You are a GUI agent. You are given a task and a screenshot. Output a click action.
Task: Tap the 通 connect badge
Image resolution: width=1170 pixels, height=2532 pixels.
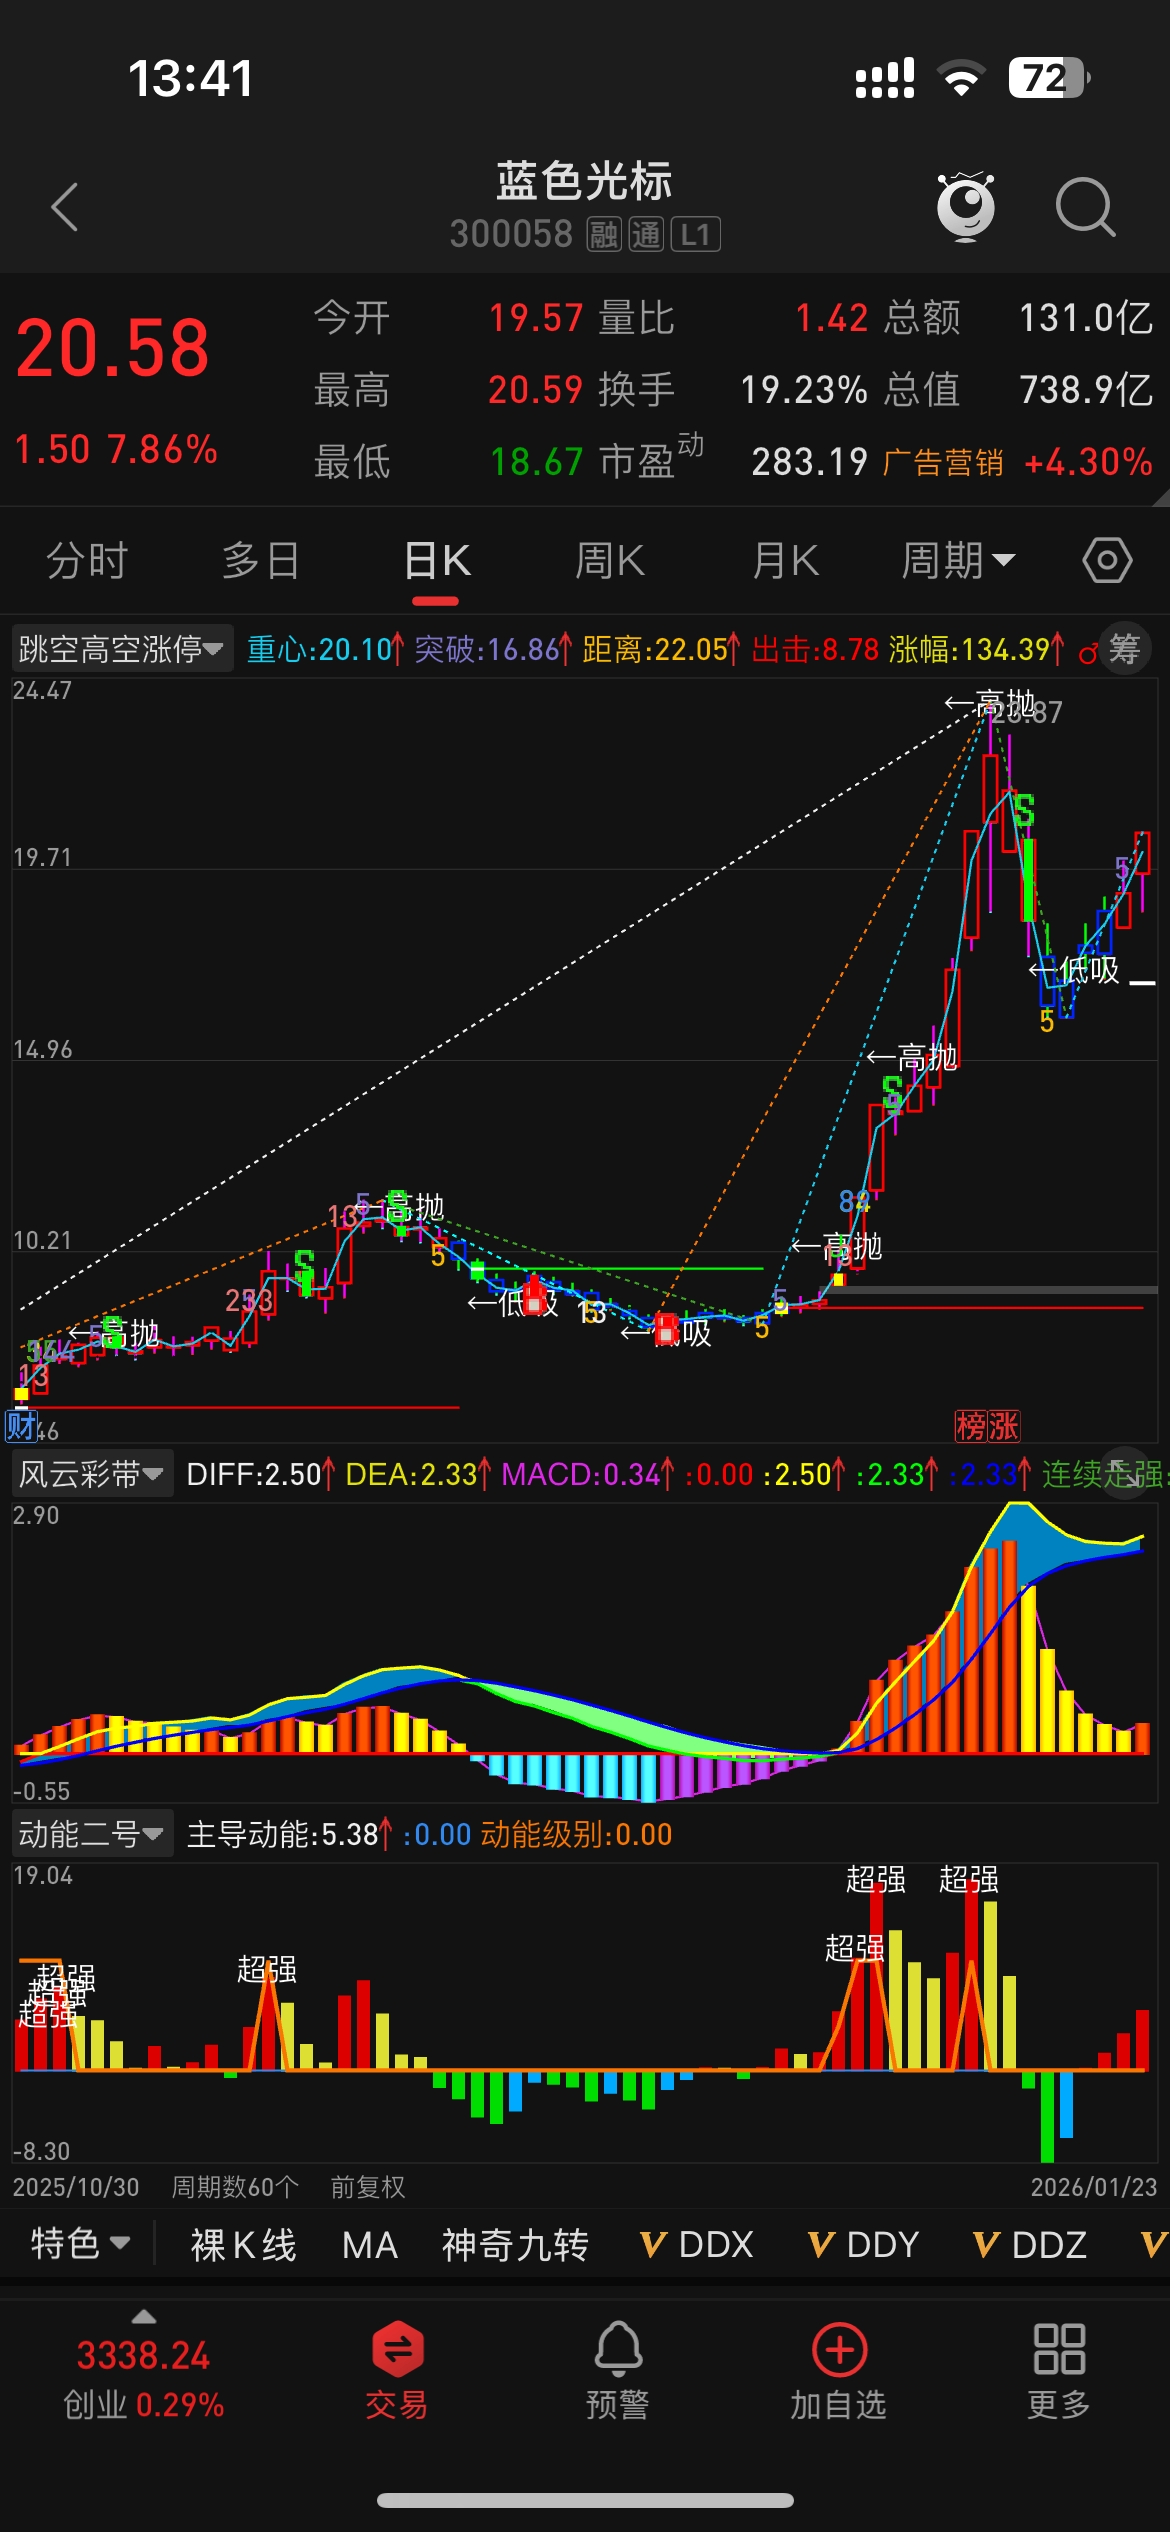[x=646, y=235]
